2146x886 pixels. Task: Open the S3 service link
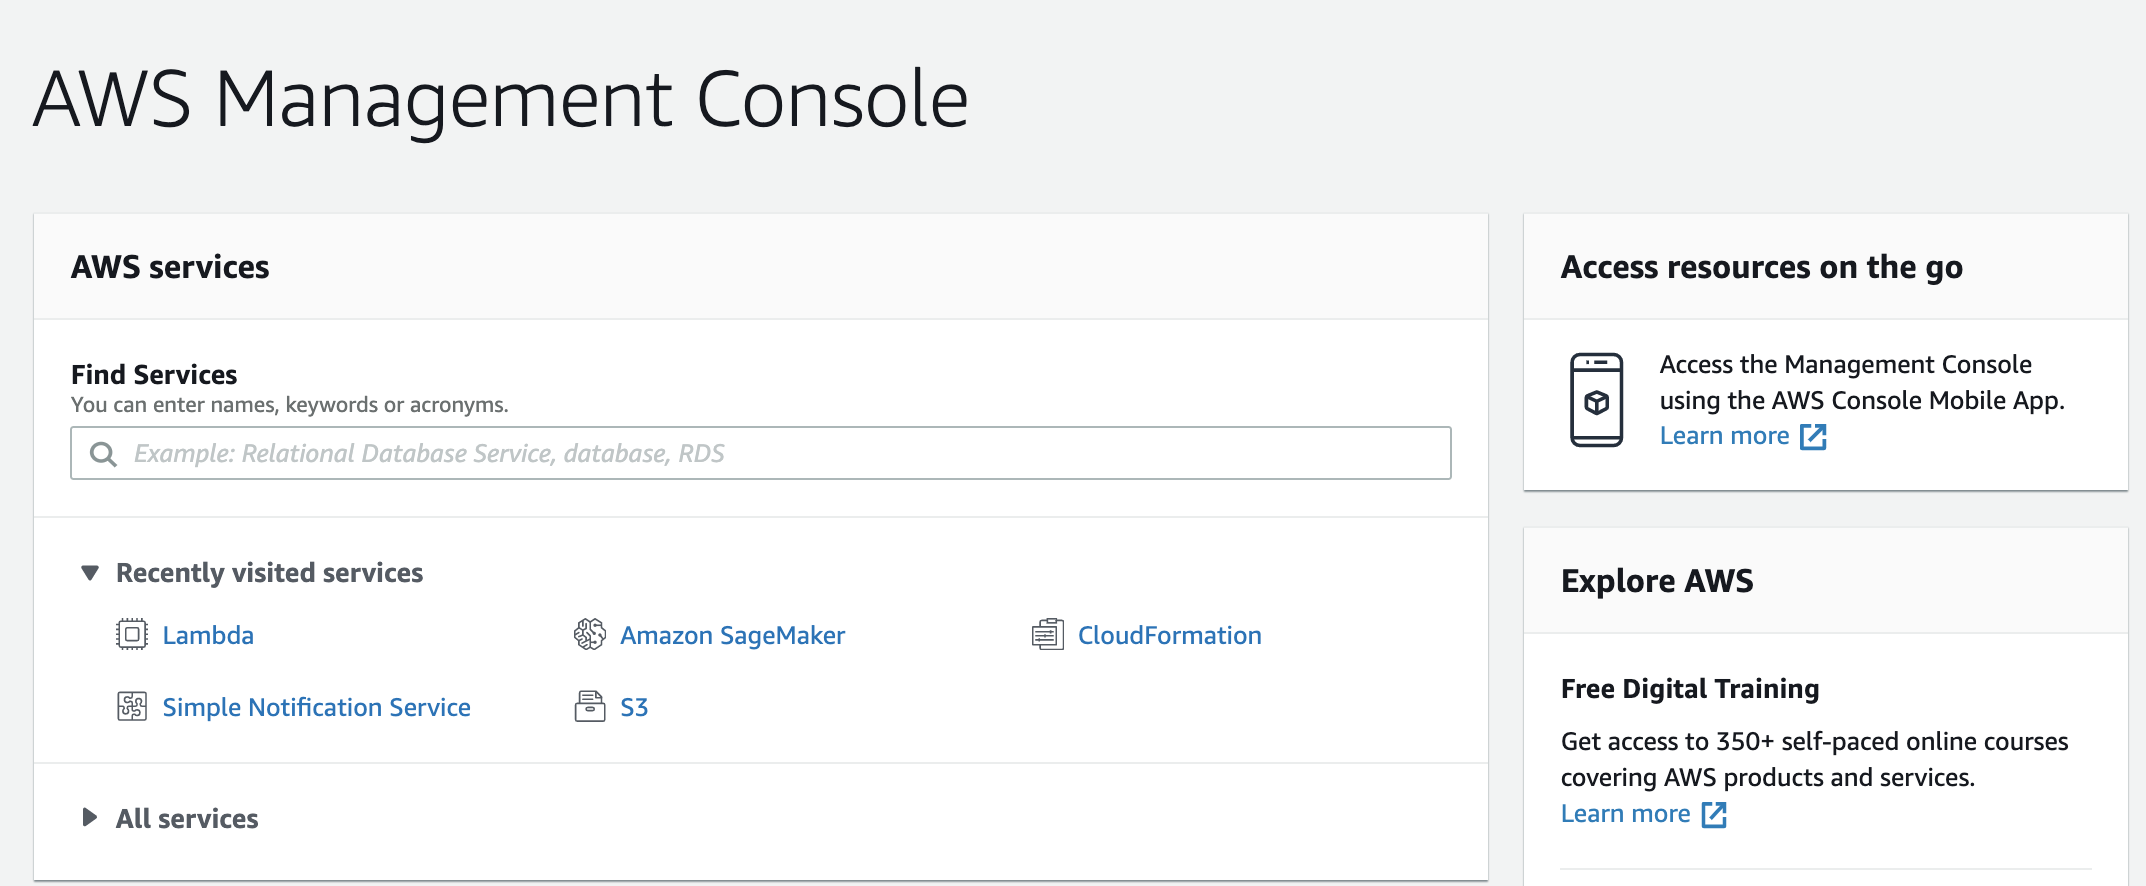pos(634,708)
